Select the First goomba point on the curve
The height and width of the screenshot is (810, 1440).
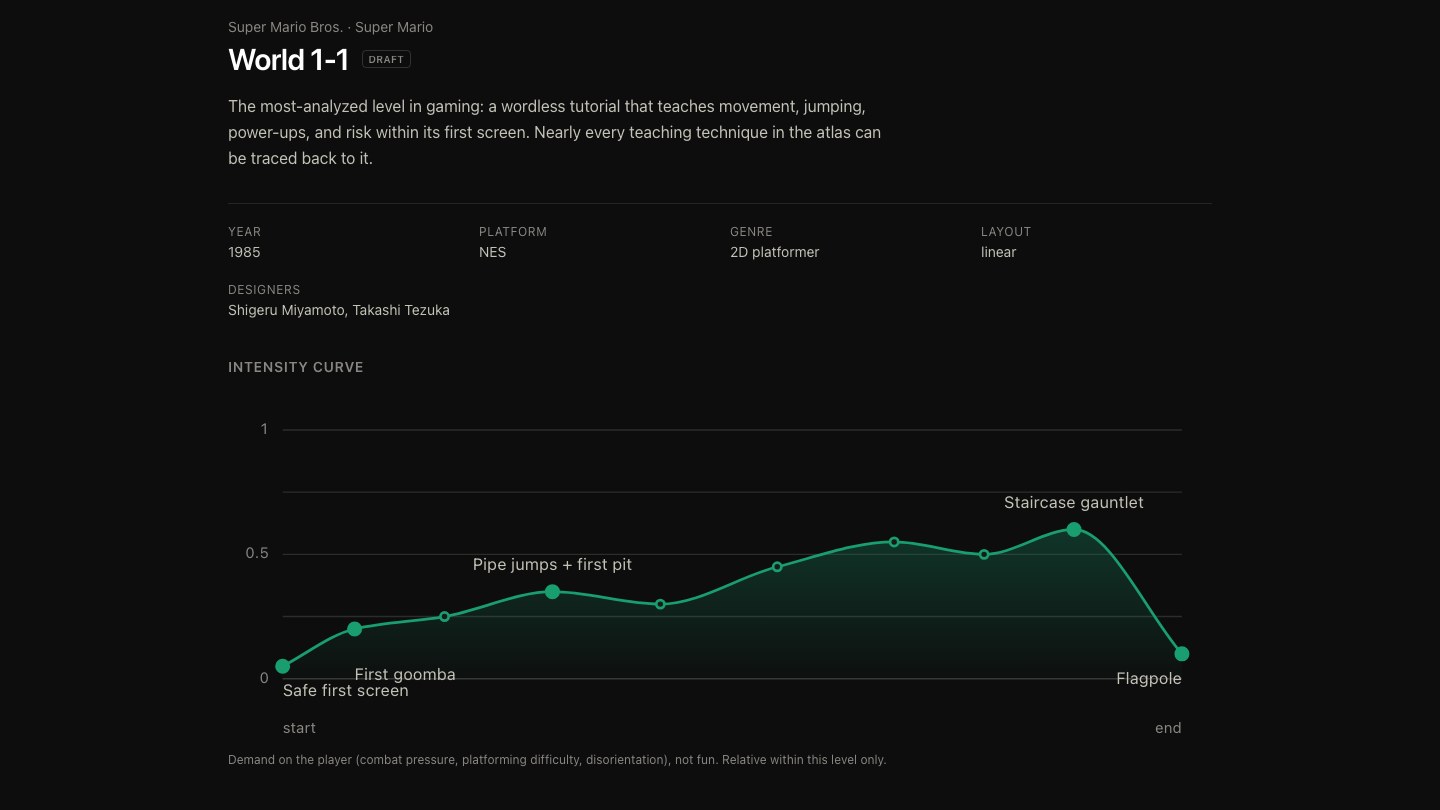[x=354, y=629]
